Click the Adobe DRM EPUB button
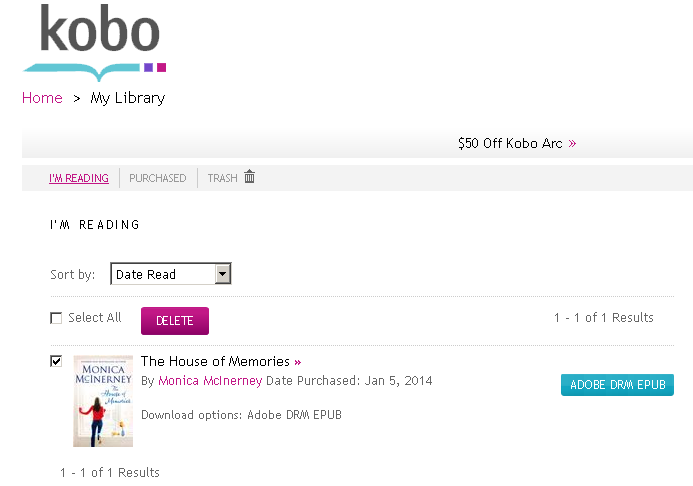 (617, 385)
